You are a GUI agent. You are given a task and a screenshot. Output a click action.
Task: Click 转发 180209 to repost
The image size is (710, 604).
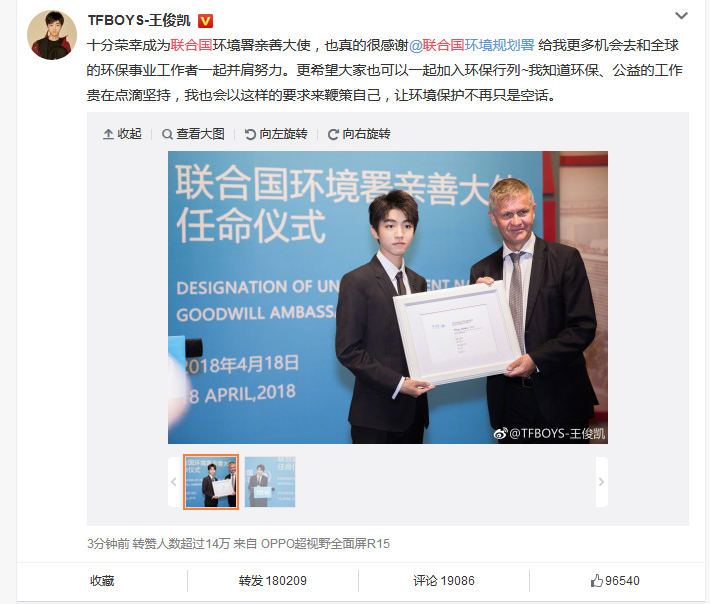tap(273, 581)
